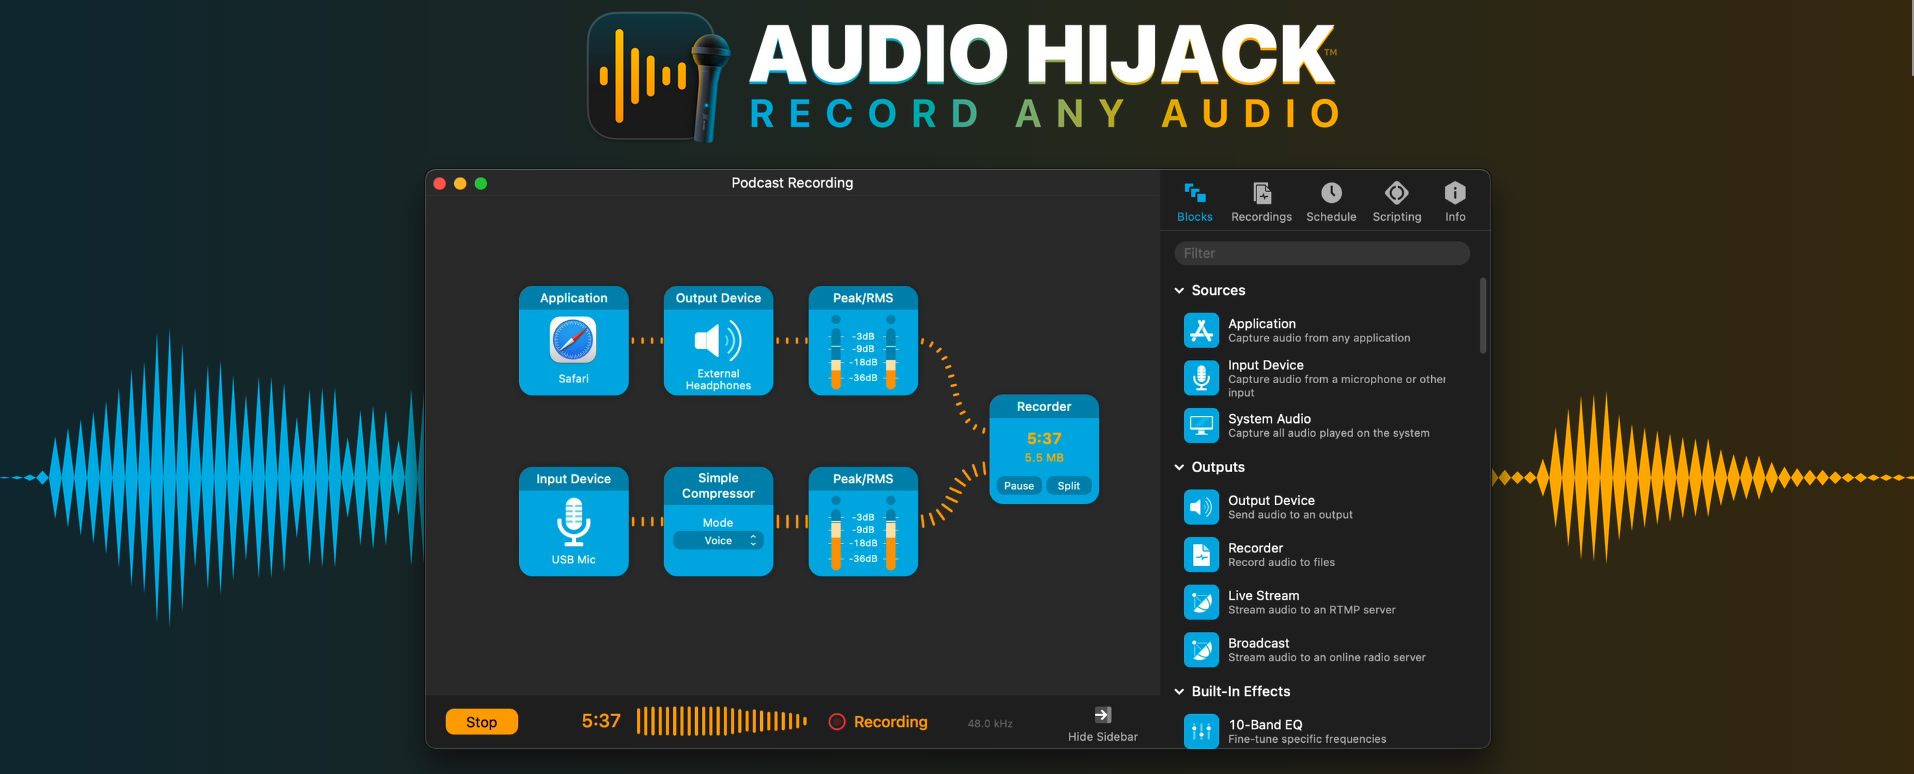Click the sidebar scrollbar
This screenshot has height=774, width=1914.
[1483, 316]
